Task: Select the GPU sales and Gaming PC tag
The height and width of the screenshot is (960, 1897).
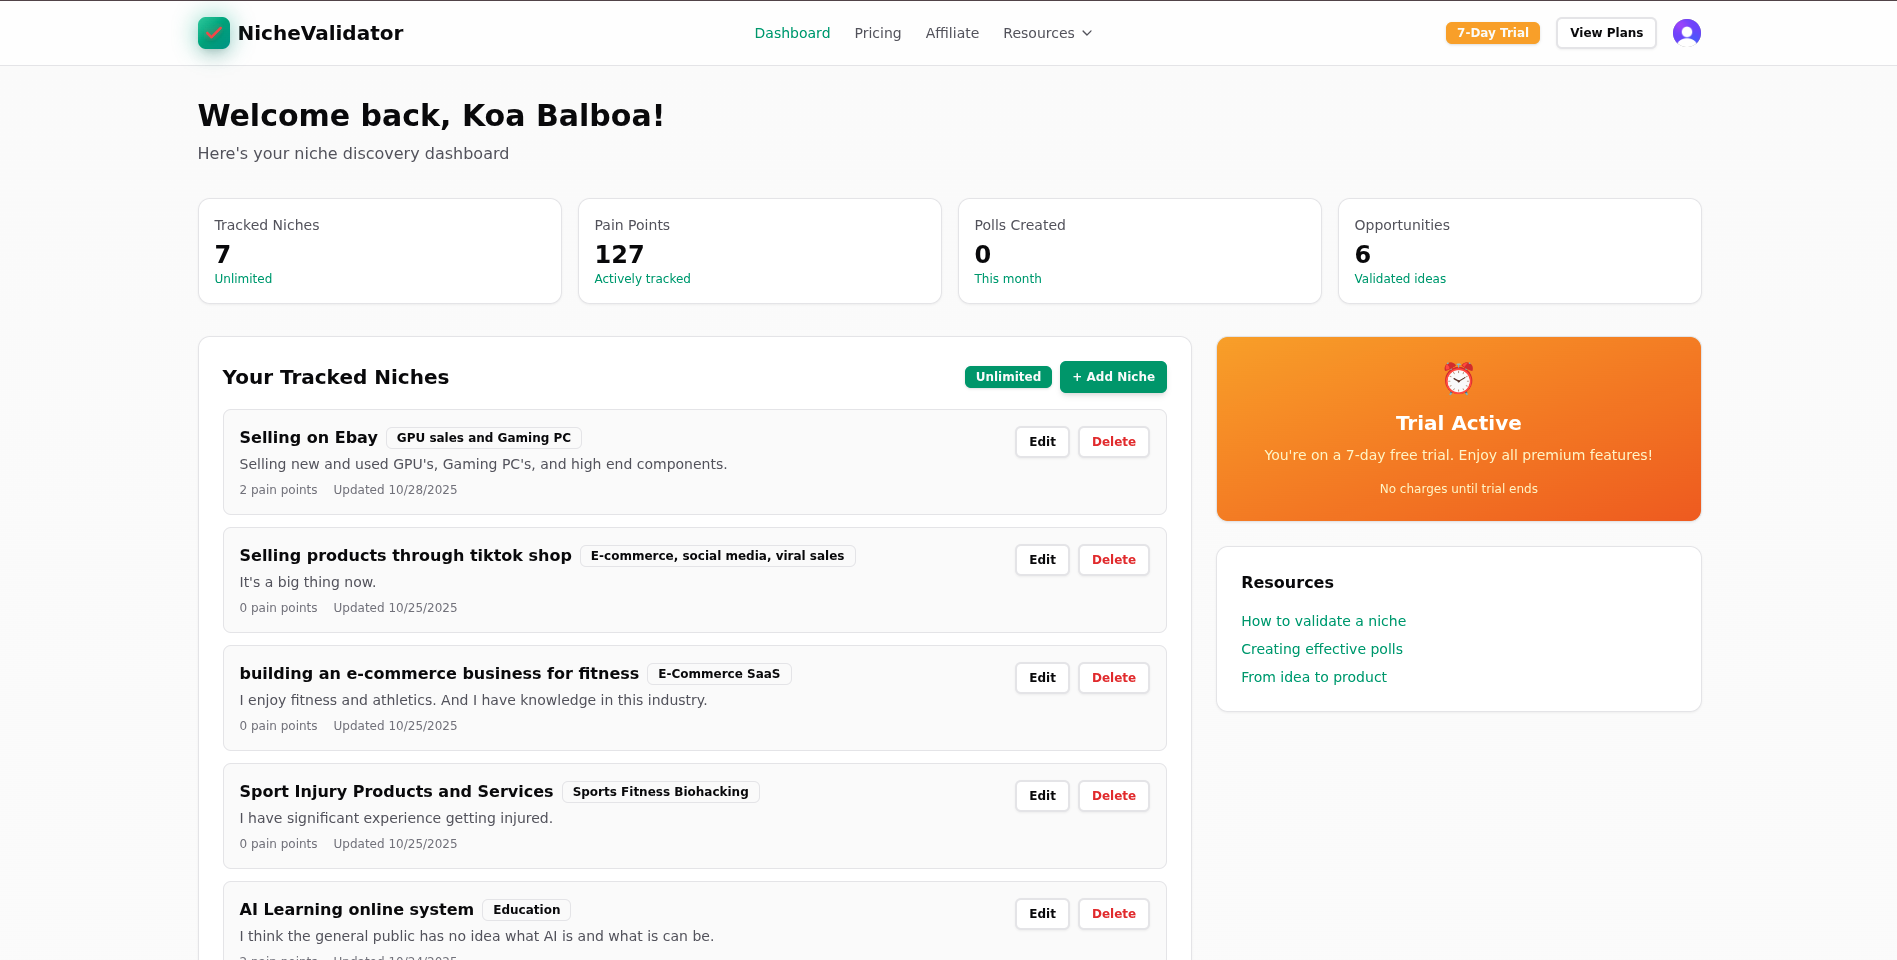Action: click(483, 437)
